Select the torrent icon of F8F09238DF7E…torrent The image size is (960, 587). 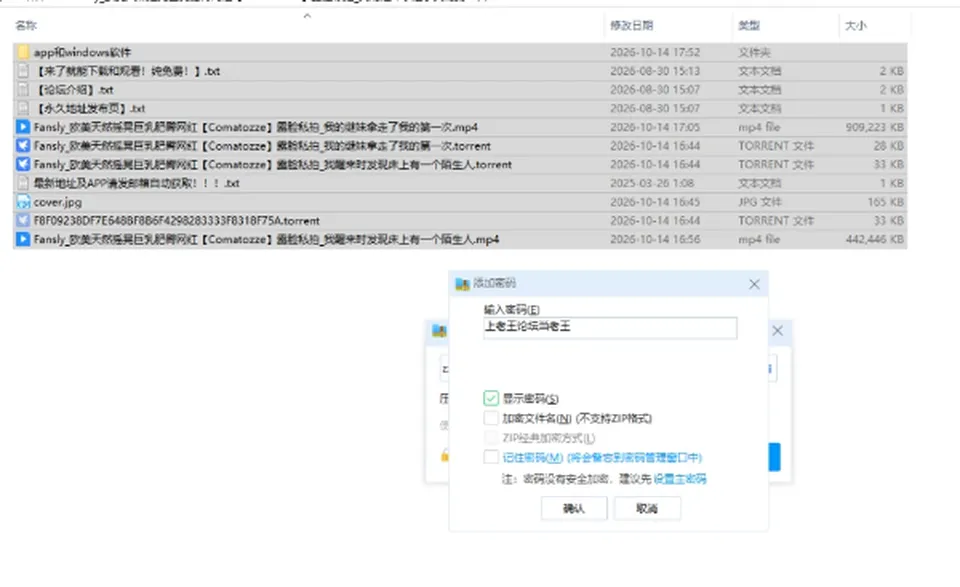pyautogui.click(x=23, y=220)
